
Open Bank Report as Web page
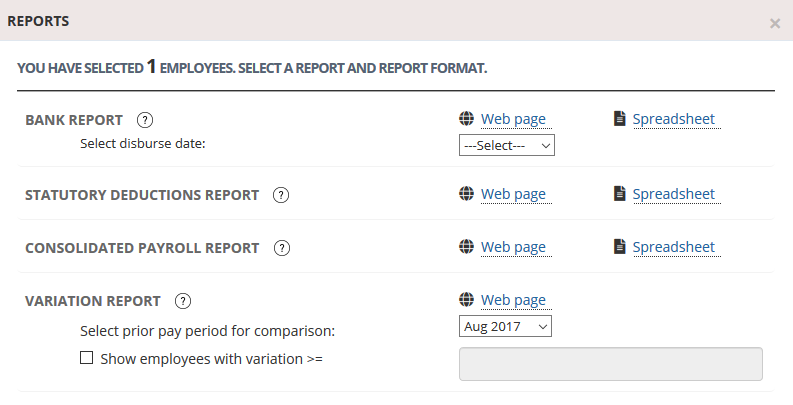click(x=513, y=120)
